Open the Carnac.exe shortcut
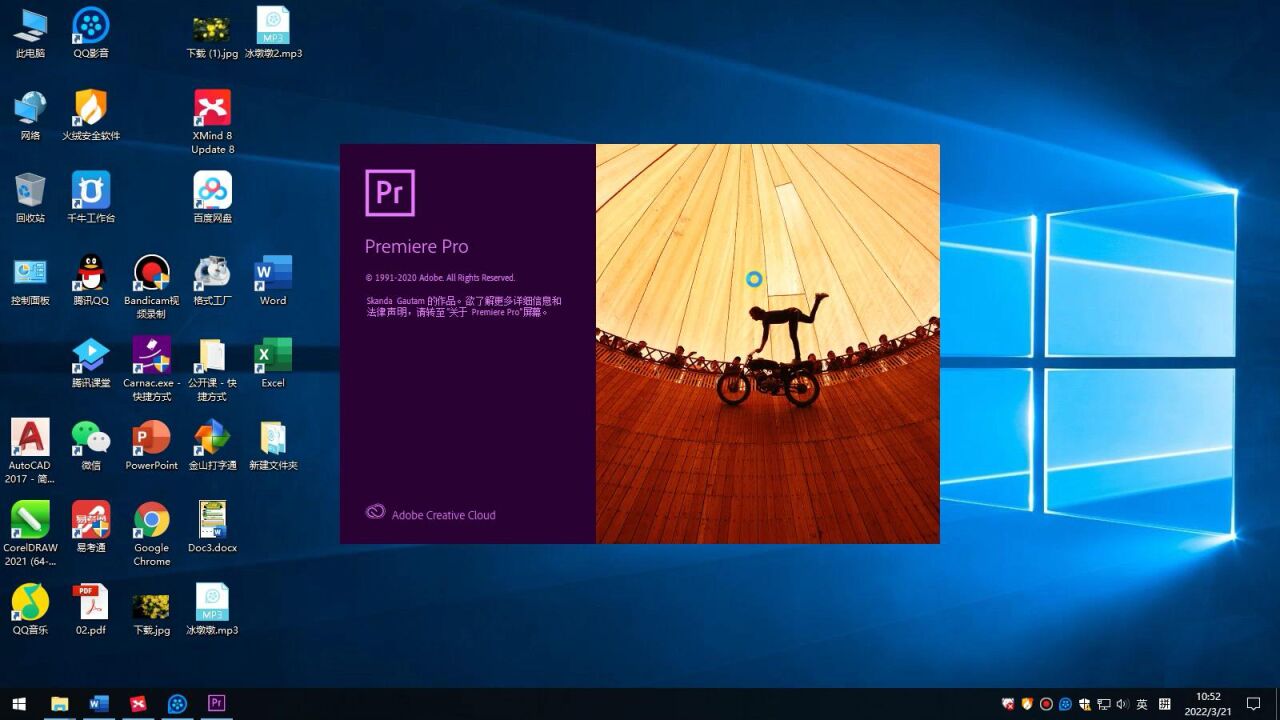Screen dimensions: 1280x720 pos(152,368)
